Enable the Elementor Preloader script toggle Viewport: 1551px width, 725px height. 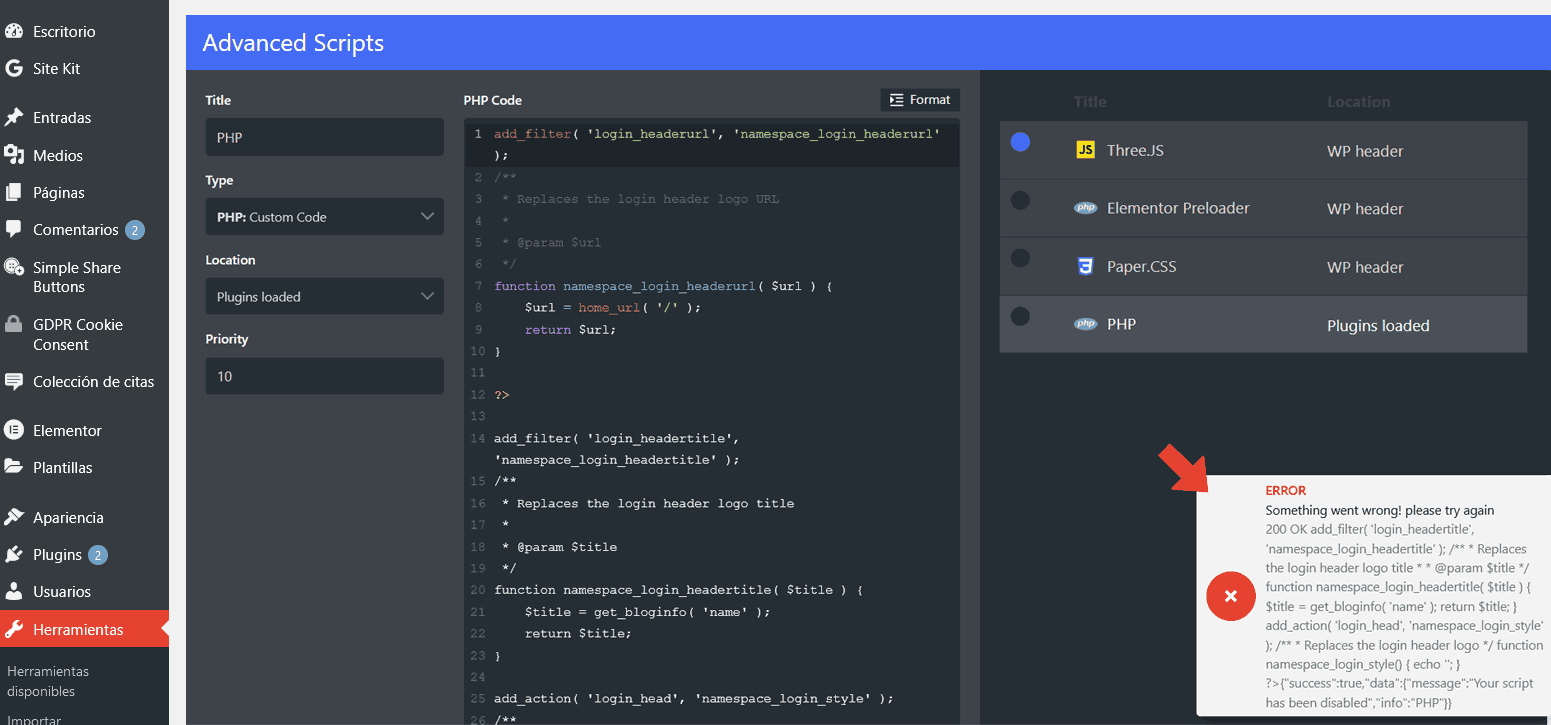[1020, 200]
